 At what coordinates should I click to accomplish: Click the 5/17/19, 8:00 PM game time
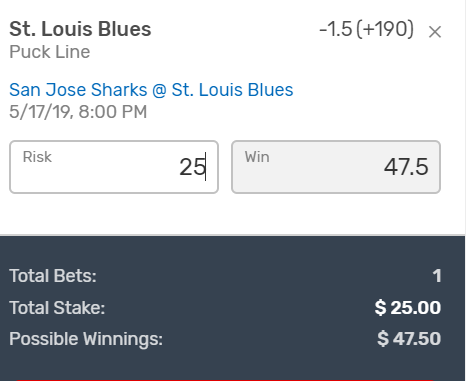[78, 112]
